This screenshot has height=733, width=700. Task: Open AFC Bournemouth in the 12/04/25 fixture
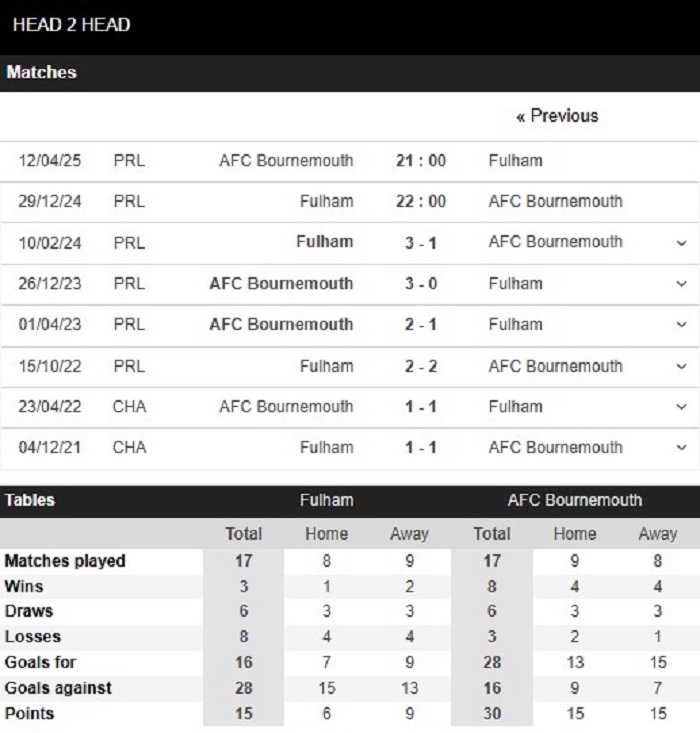click(286, 160)
